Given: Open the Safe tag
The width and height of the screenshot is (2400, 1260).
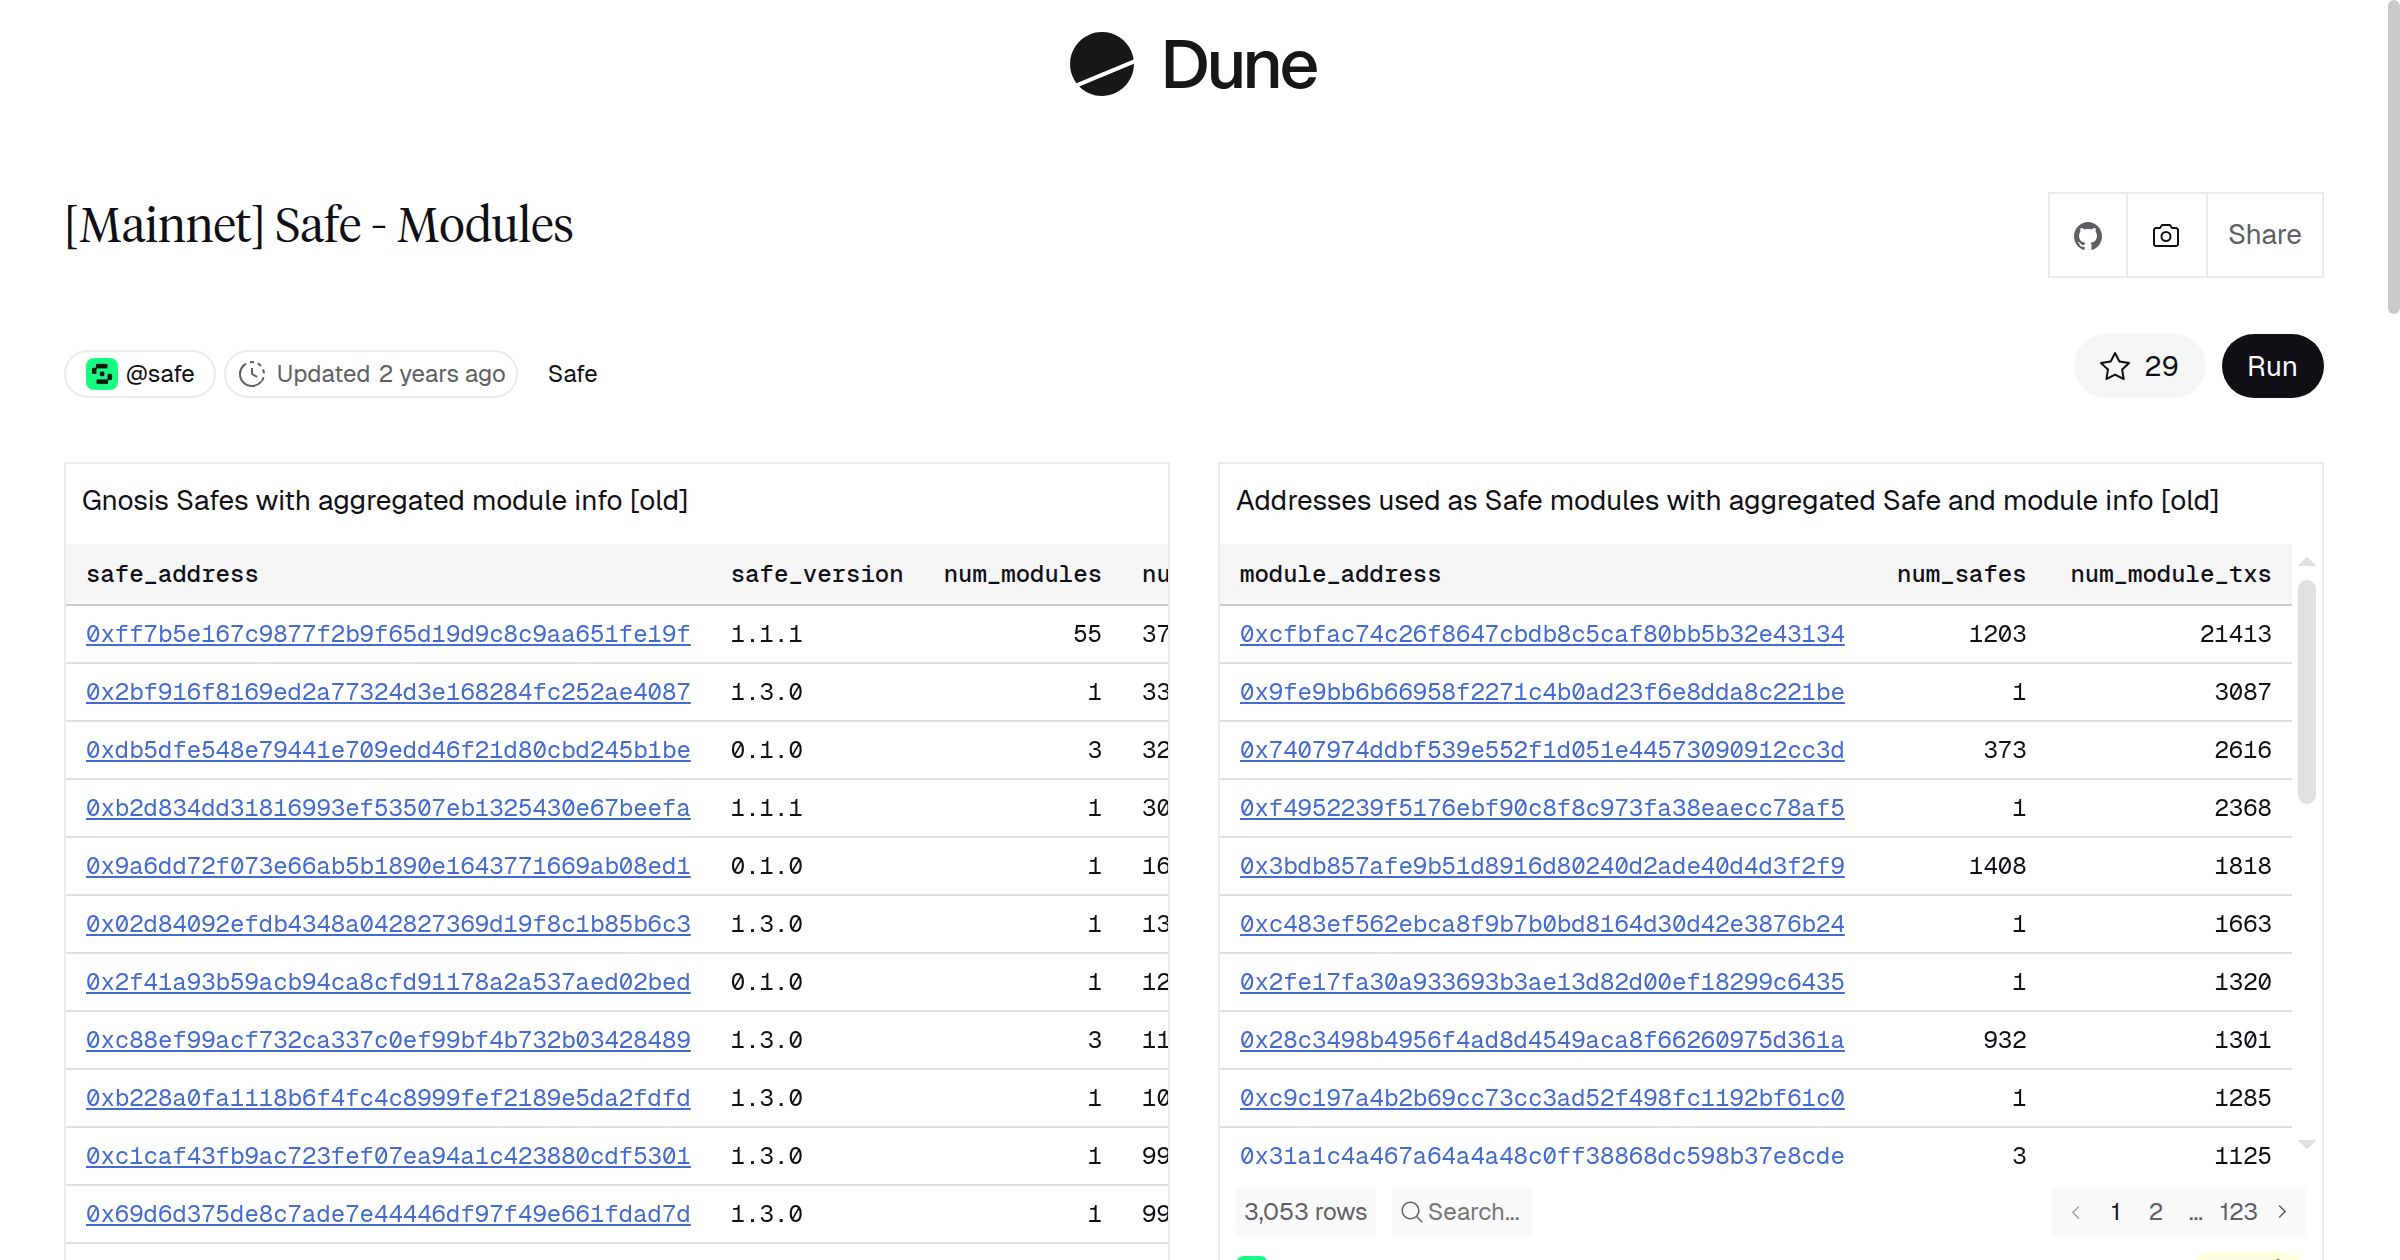Looking at the screenshot, I should pyautogui.click(x=572, y=373).
